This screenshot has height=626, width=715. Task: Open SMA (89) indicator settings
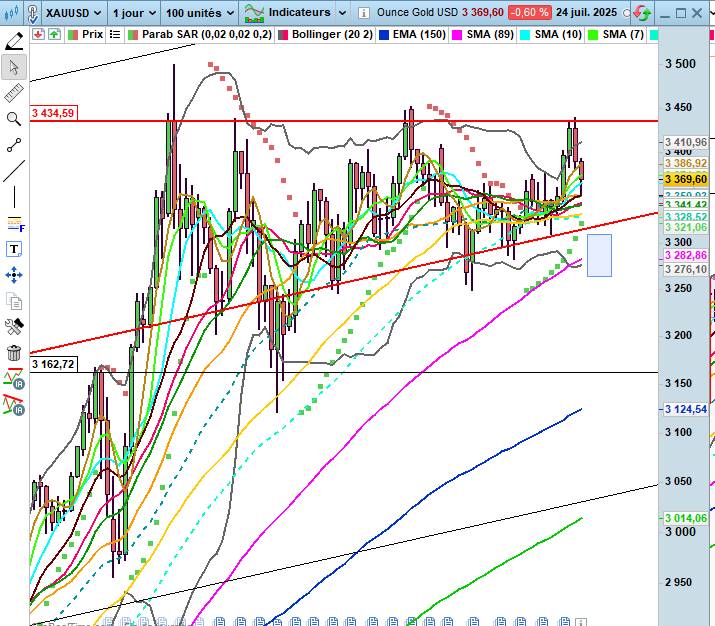[x=490, y=34]
